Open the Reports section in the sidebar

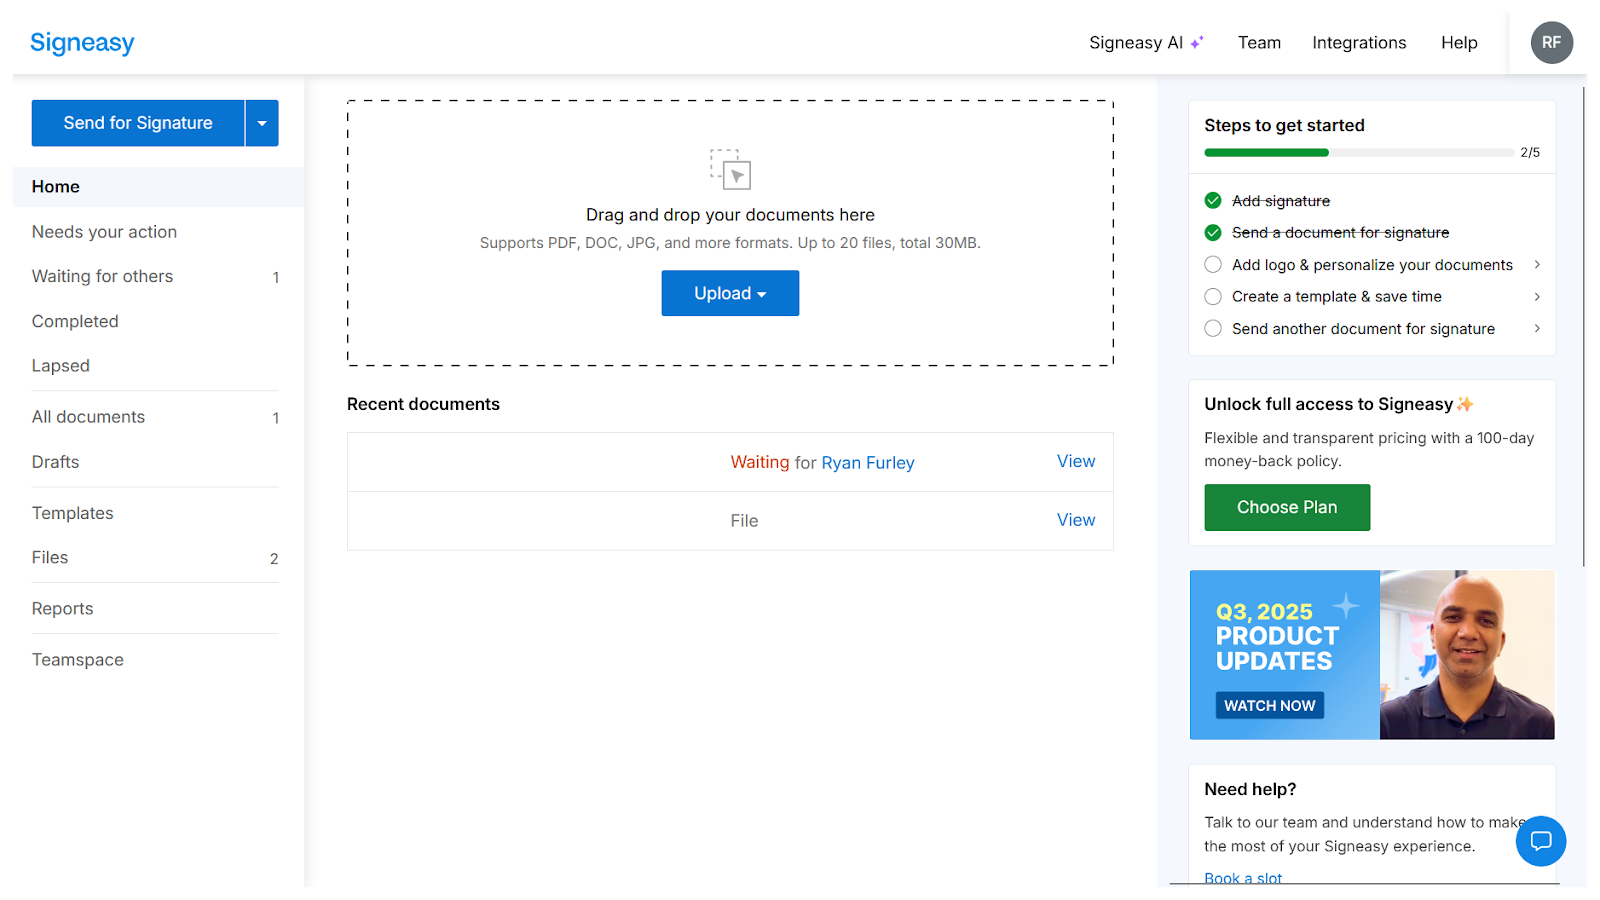click(62, 608)
